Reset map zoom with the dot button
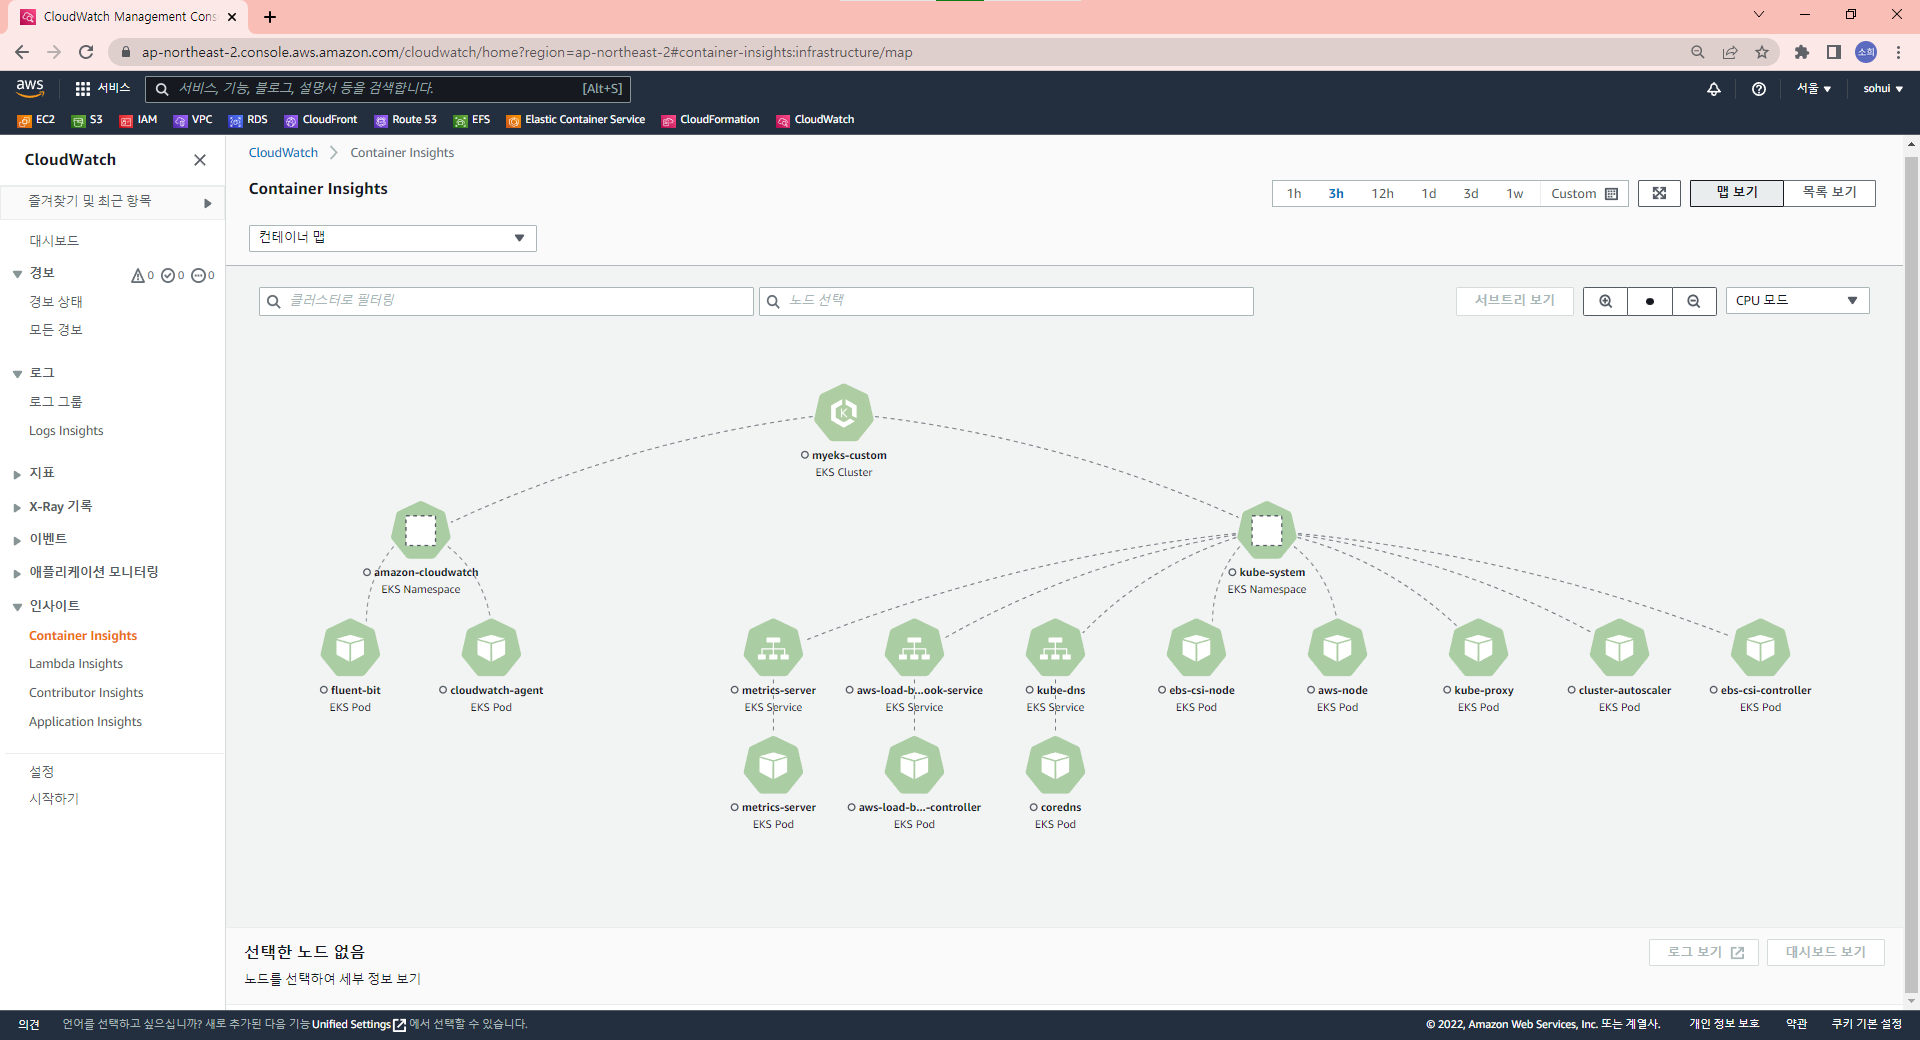The height and width of the screenshot is (1040, 1920). [x=1649, y=301]
